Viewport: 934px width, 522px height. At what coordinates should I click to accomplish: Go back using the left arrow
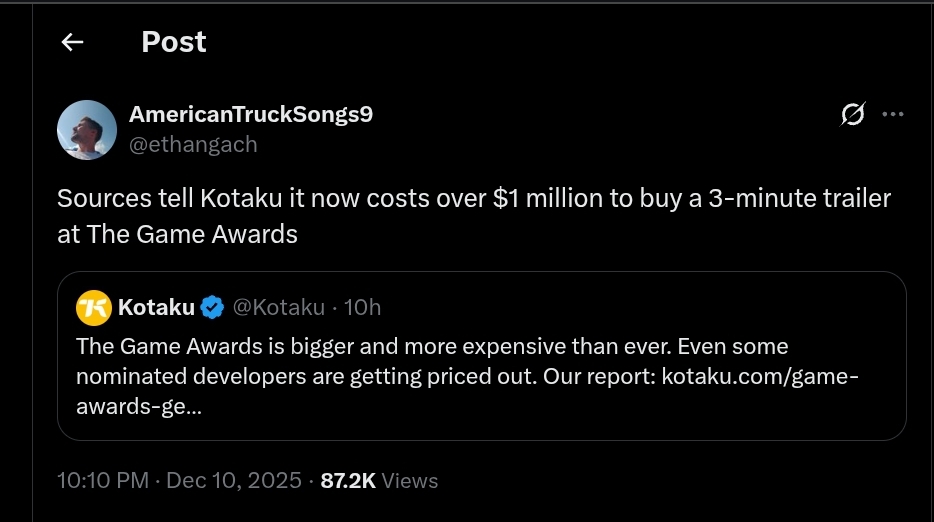pos(72,42)
